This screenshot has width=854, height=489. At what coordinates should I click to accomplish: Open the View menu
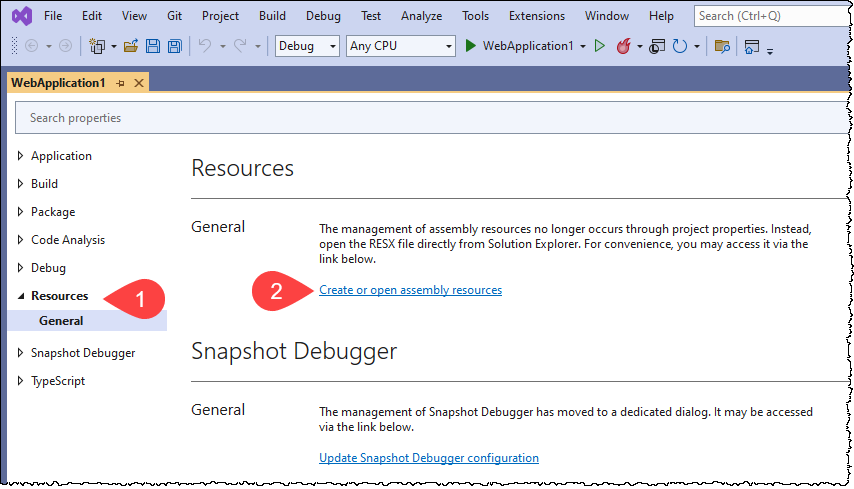click(x=134, y=16)
